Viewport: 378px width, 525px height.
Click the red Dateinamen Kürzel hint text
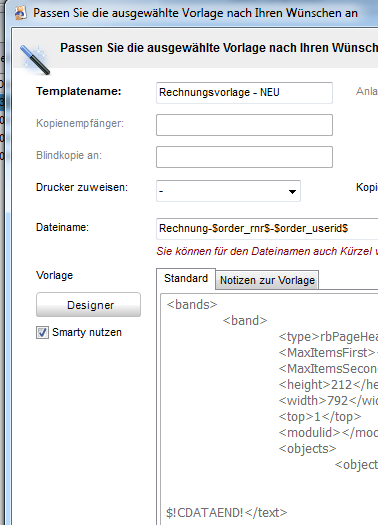pyautogui.click(x=267, y=251)
